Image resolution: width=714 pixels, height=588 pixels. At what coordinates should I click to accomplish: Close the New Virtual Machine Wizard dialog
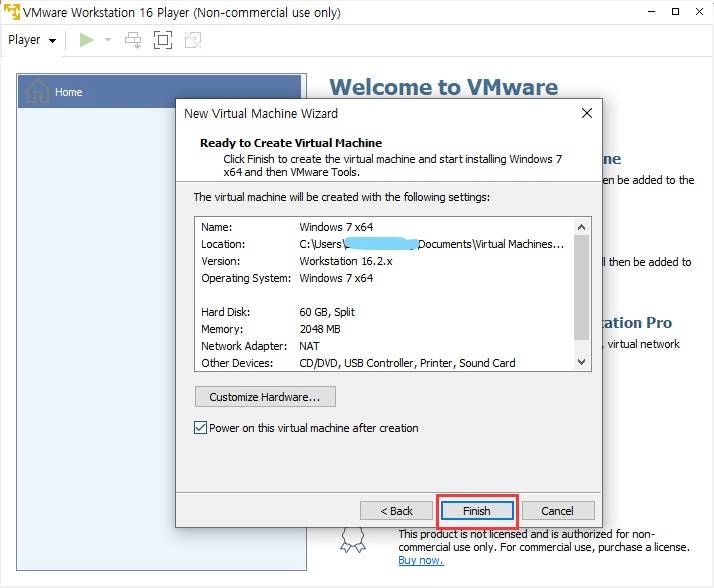(x=586, y=113)
